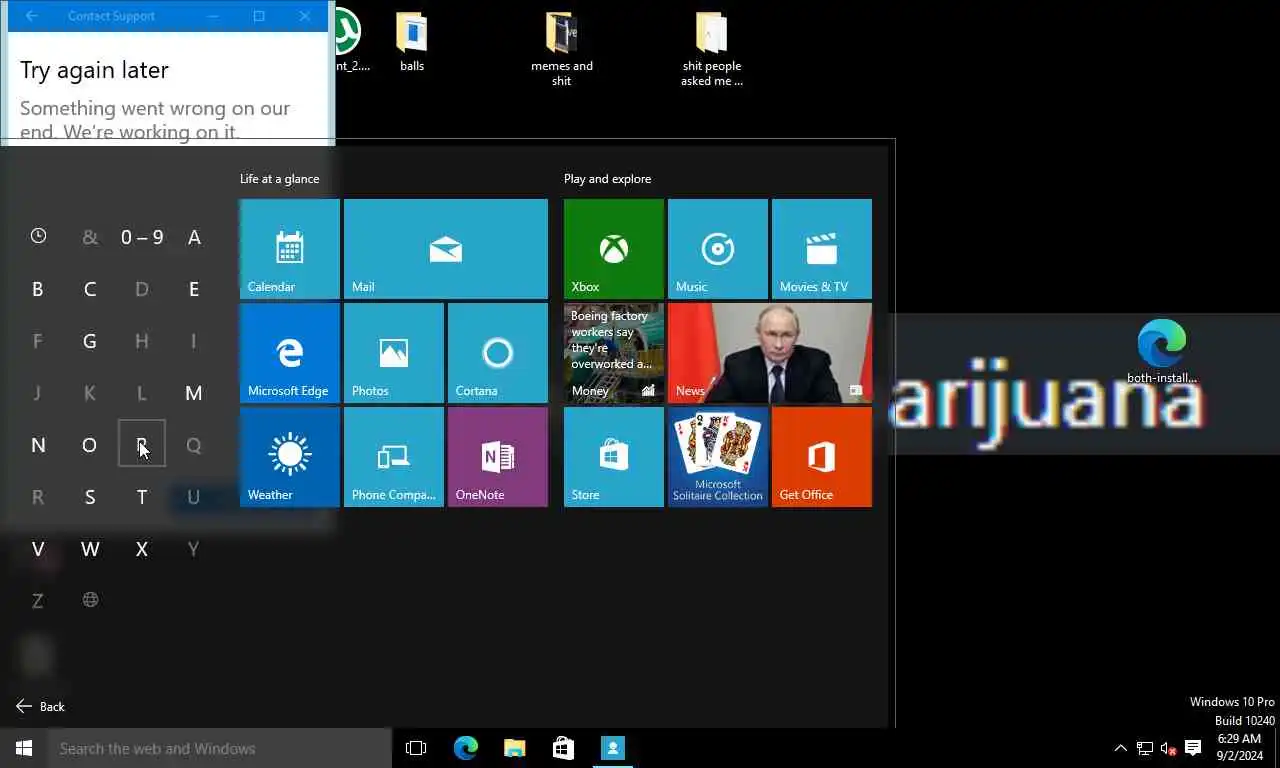Viewport: 1280px width, 768px height.
Task: Open the Photos tile
Action: [394, 353]
